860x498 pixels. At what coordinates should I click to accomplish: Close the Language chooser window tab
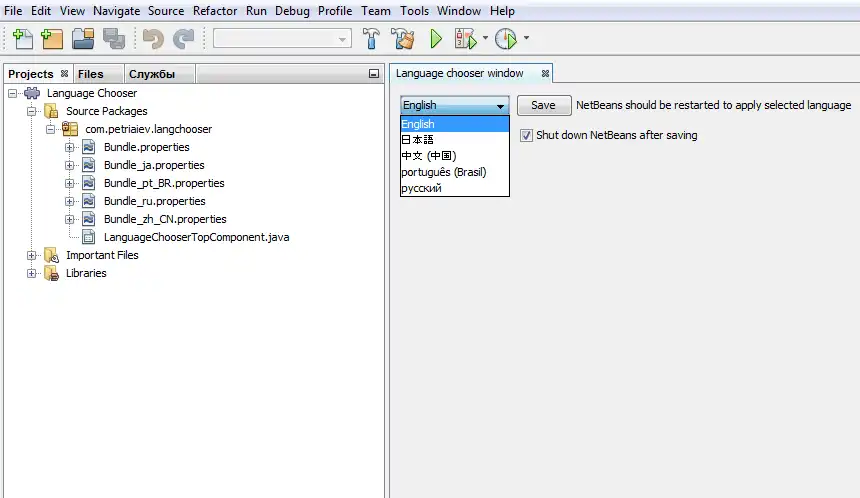pos(545,73)
